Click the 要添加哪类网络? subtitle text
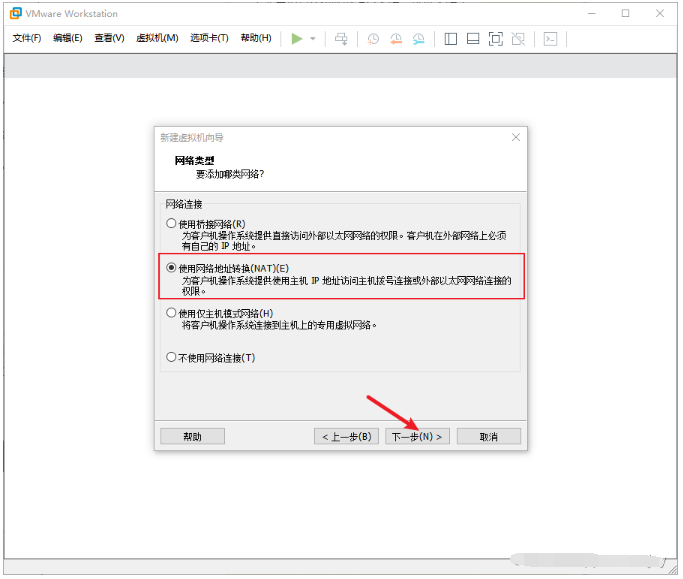683x579 pixels. coord(230,174)
